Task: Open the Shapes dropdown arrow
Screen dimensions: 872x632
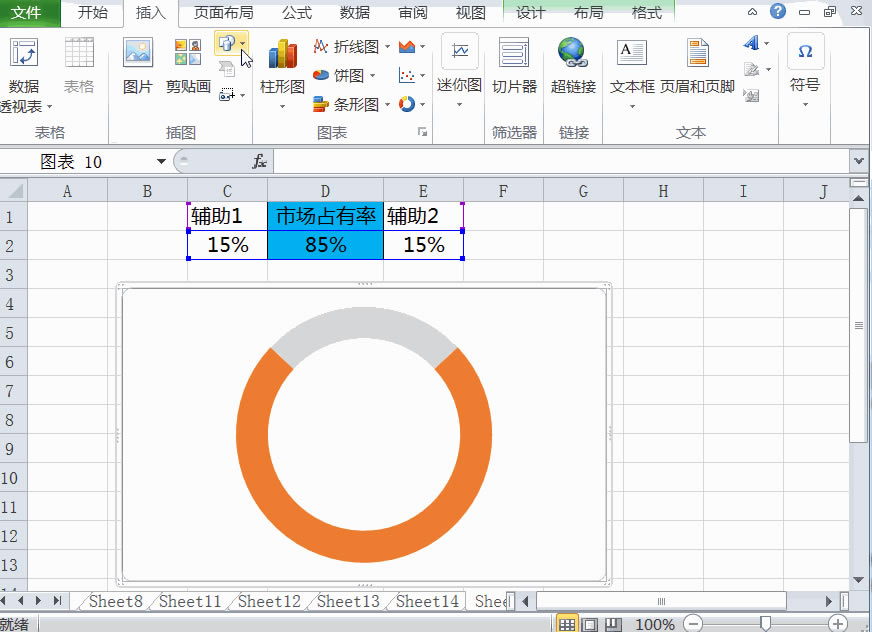Action: [242, 43]
